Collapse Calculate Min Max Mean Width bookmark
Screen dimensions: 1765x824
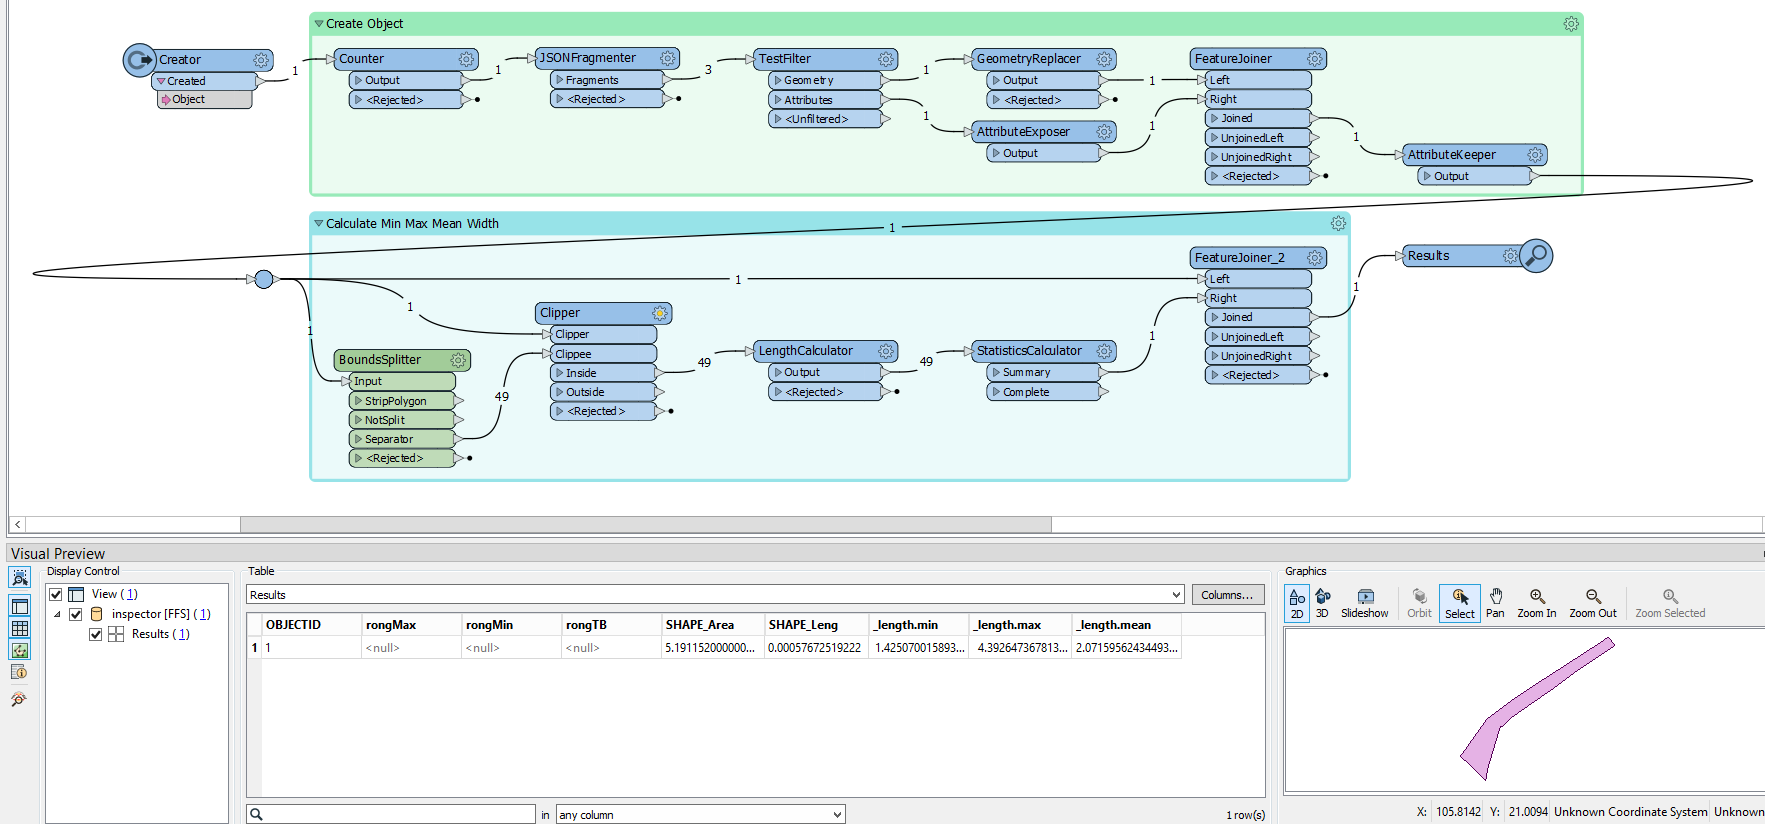tap(319, 224)
